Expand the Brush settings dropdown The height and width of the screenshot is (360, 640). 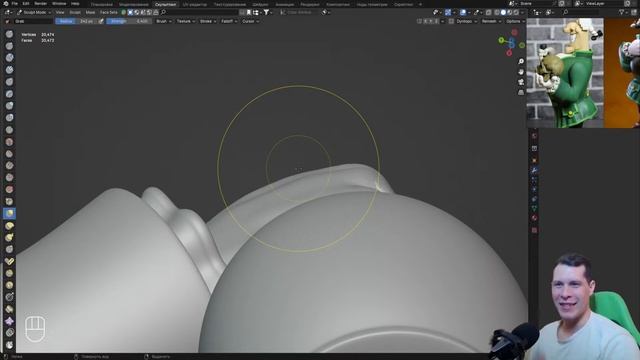164,21
